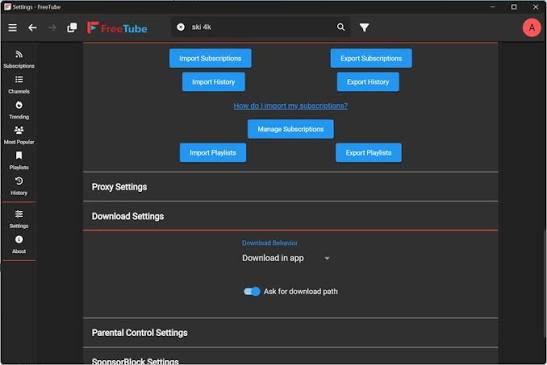
Task: Toggle Ask for download path switch
Action: pos(252,291)
